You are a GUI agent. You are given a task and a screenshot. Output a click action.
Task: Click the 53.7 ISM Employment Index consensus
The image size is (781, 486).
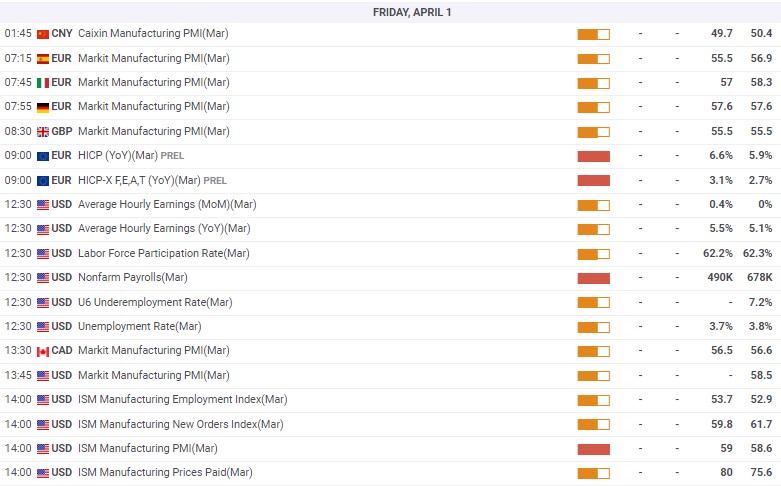[x=722, y=399]
